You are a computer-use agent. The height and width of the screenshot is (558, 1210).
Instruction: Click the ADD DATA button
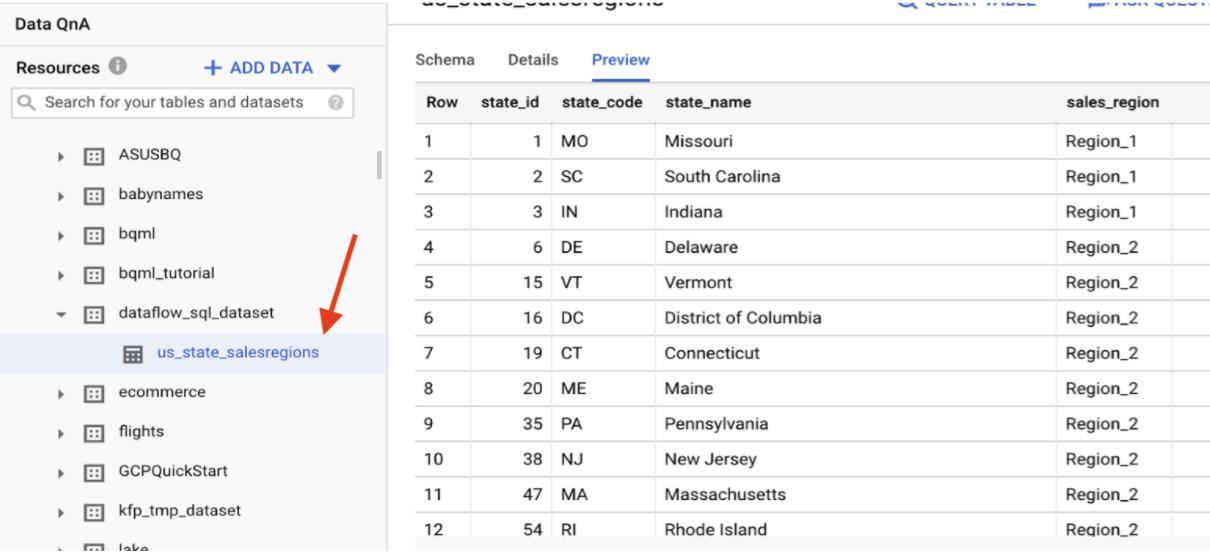(x=259, y=68)
